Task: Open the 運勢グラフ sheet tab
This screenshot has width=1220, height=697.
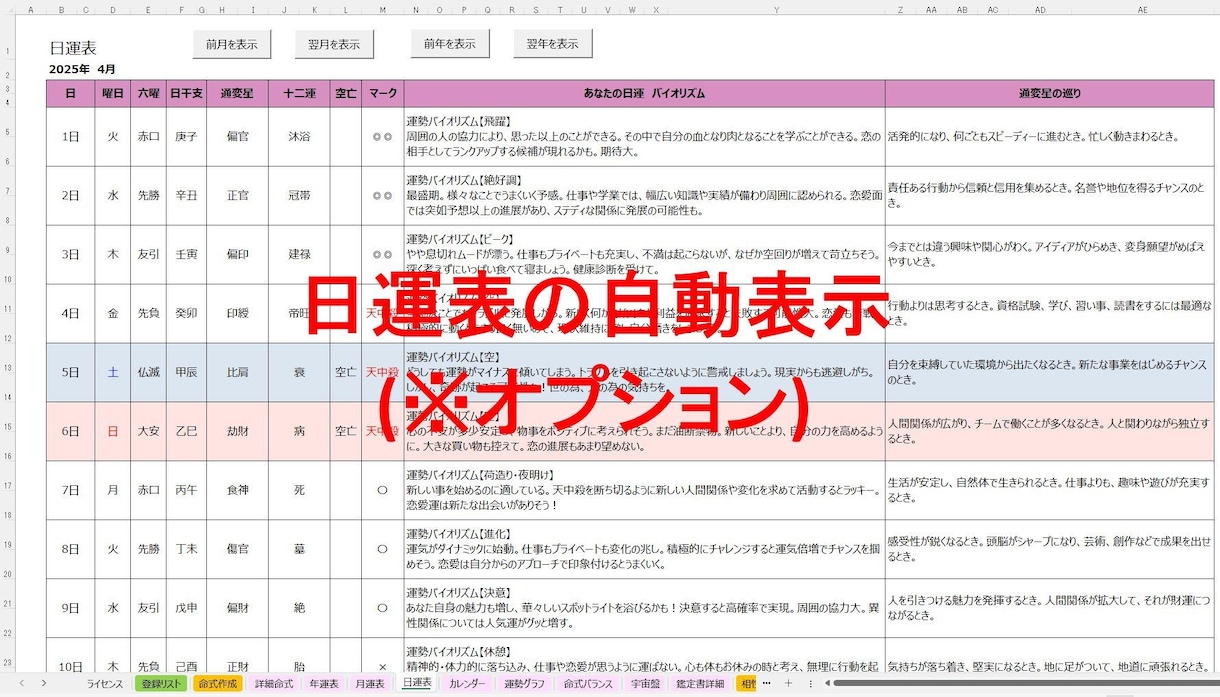Action: [x=525, y=684]
